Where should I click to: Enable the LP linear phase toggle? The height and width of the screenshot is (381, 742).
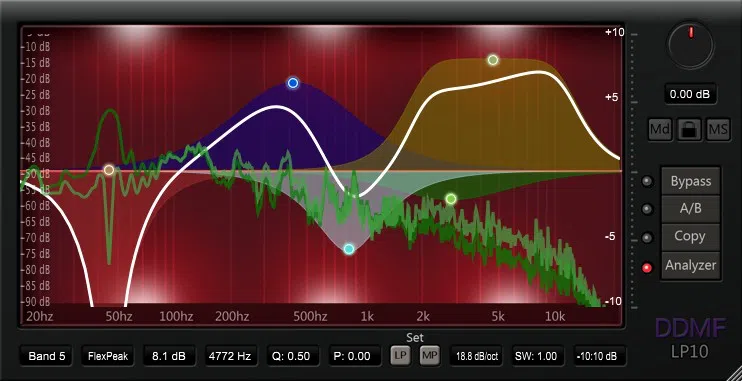[x=400, y=356]
